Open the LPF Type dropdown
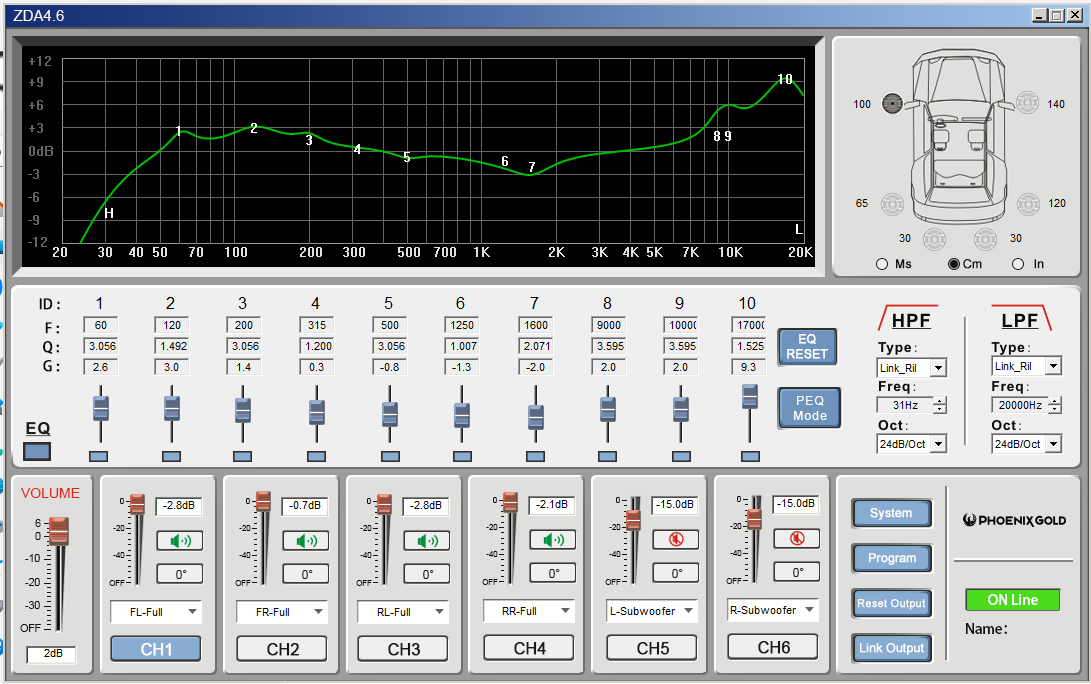 (x=1026, y=366)
